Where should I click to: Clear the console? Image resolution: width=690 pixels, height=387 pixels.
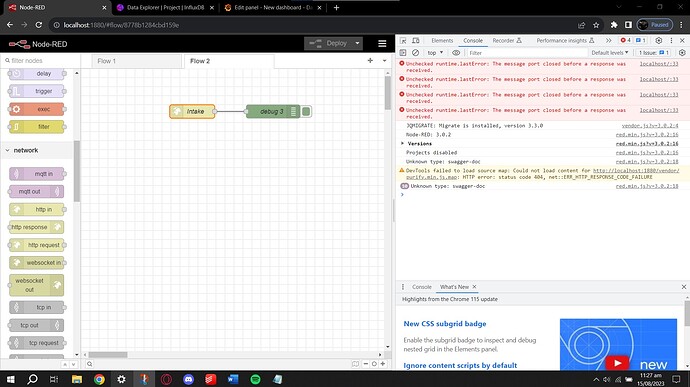pyautogui.click(x=415, y=53)
